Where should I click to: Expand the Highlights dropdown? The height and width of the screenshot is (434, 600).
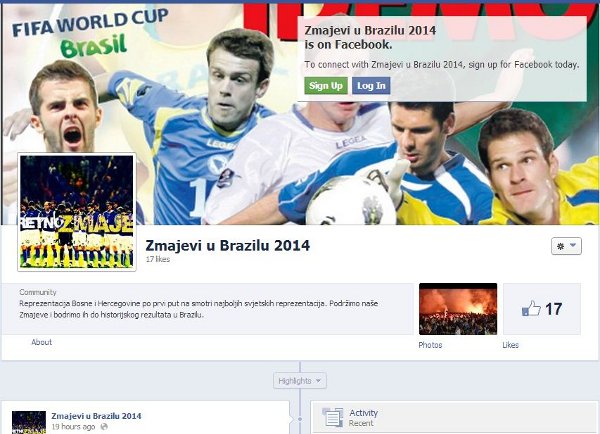[300, 381]
